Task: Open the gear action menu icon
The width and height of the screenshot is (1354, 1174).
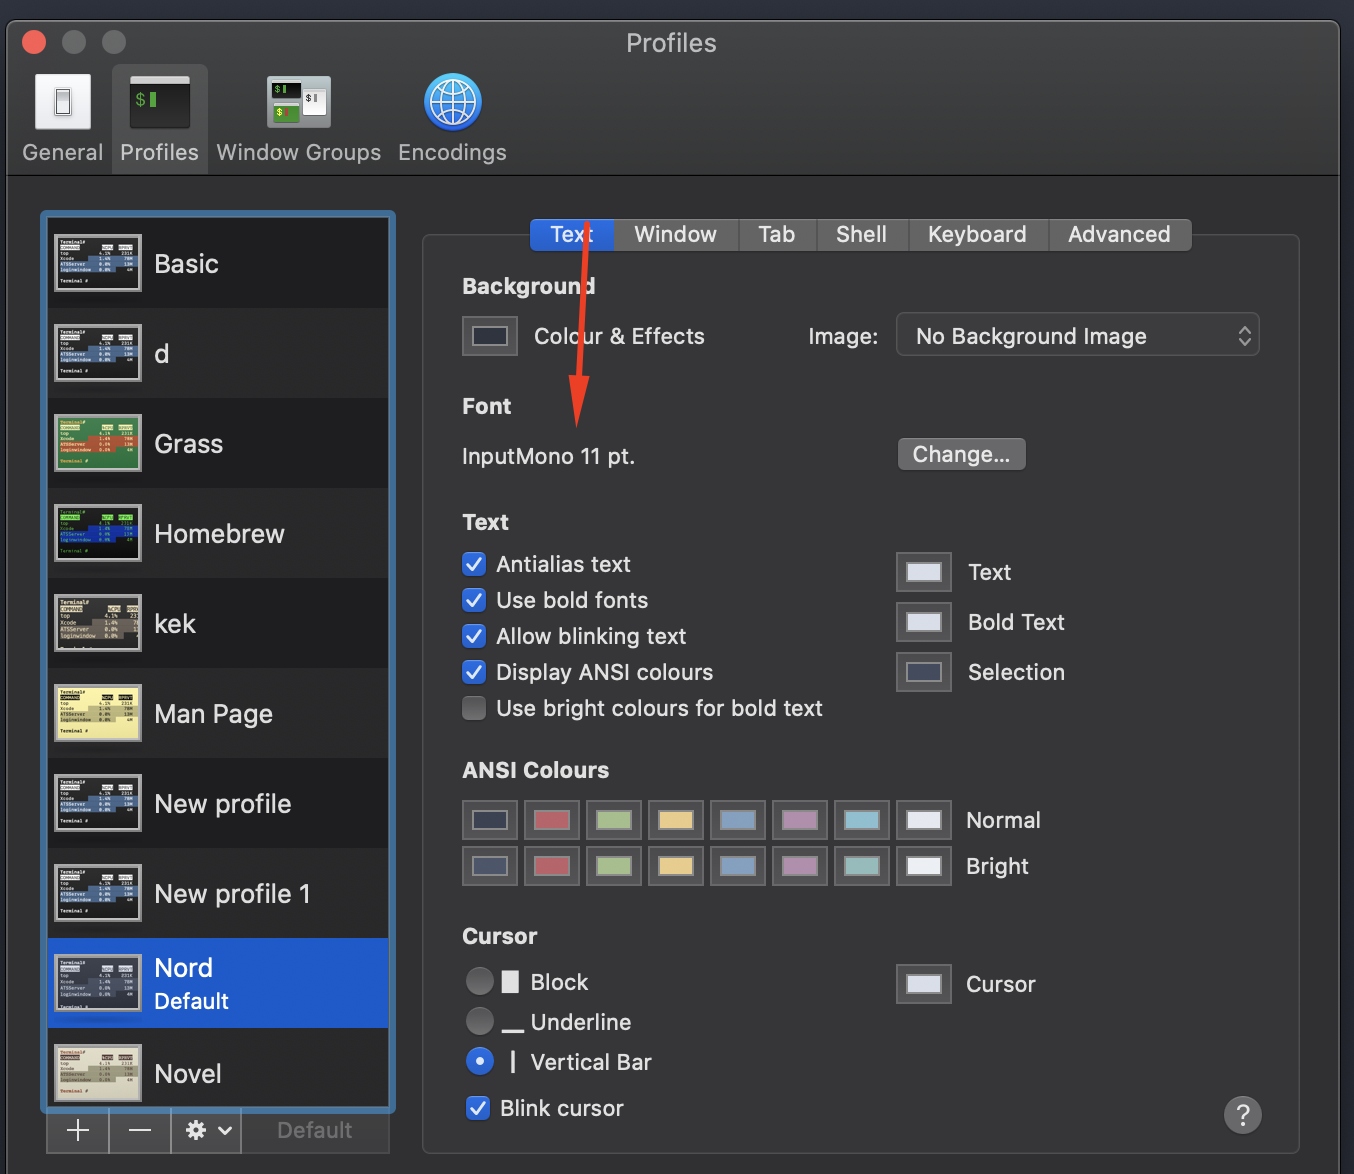Action: click(196, 1131)
